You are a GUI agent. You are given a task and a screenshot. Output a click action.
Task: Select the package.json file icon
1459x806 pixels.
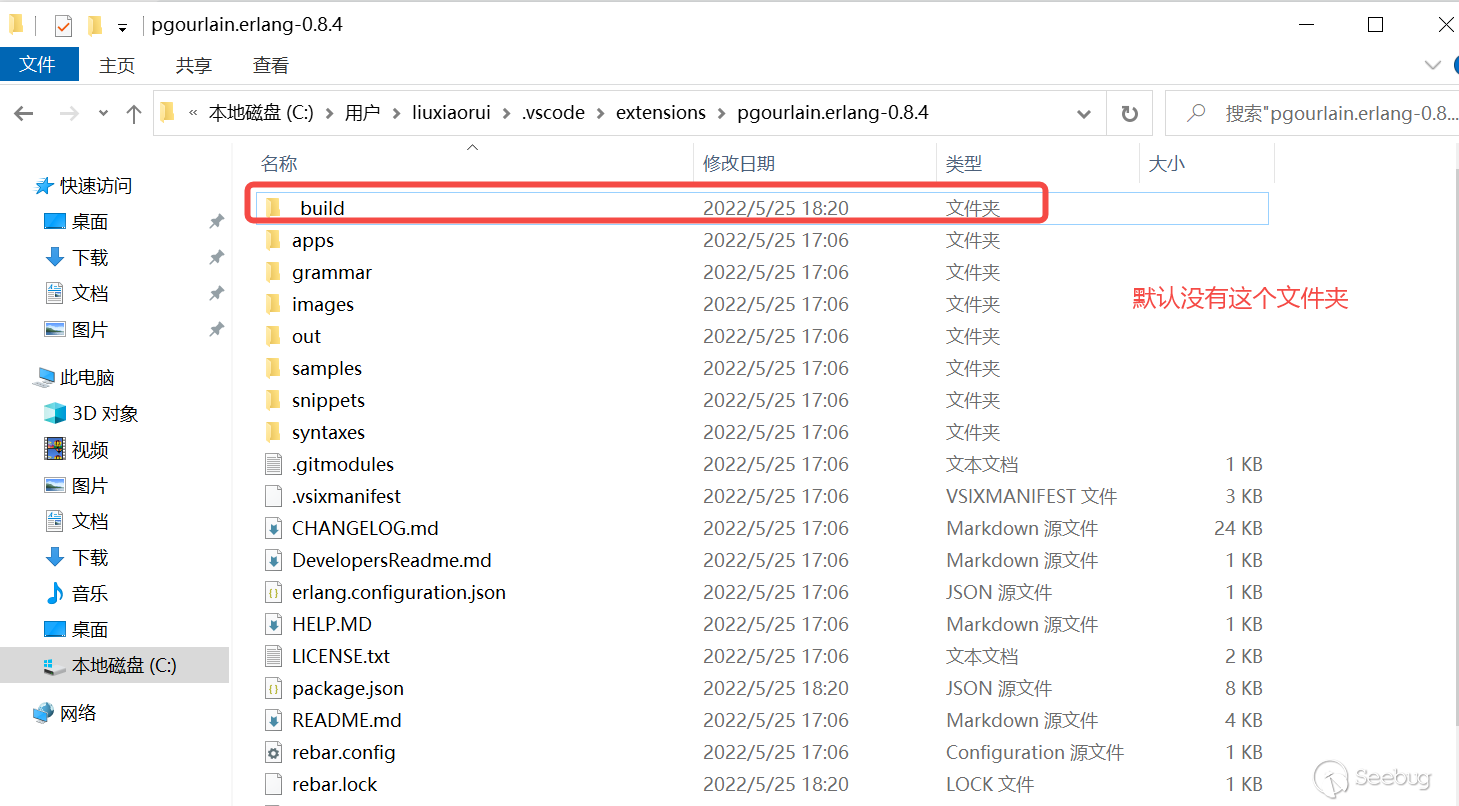point(273,688)
